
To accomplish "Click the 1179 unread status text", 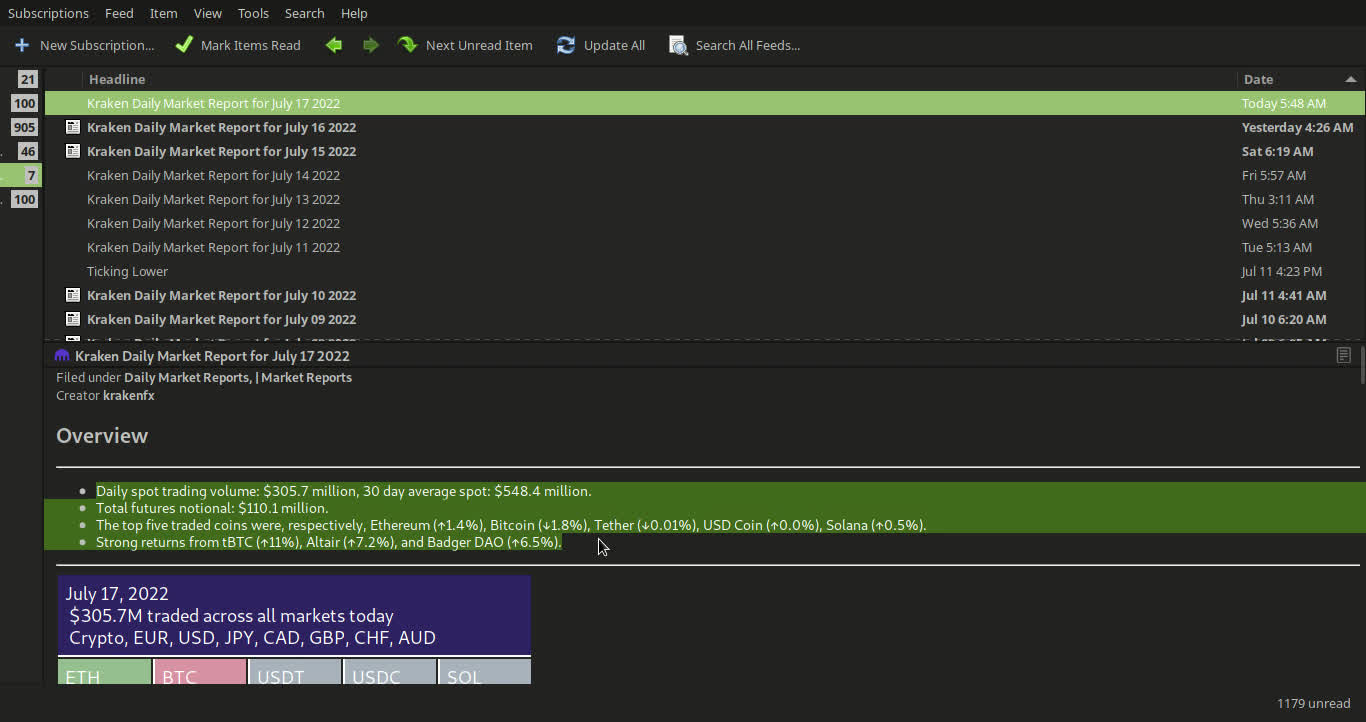I will point(1313,703).
